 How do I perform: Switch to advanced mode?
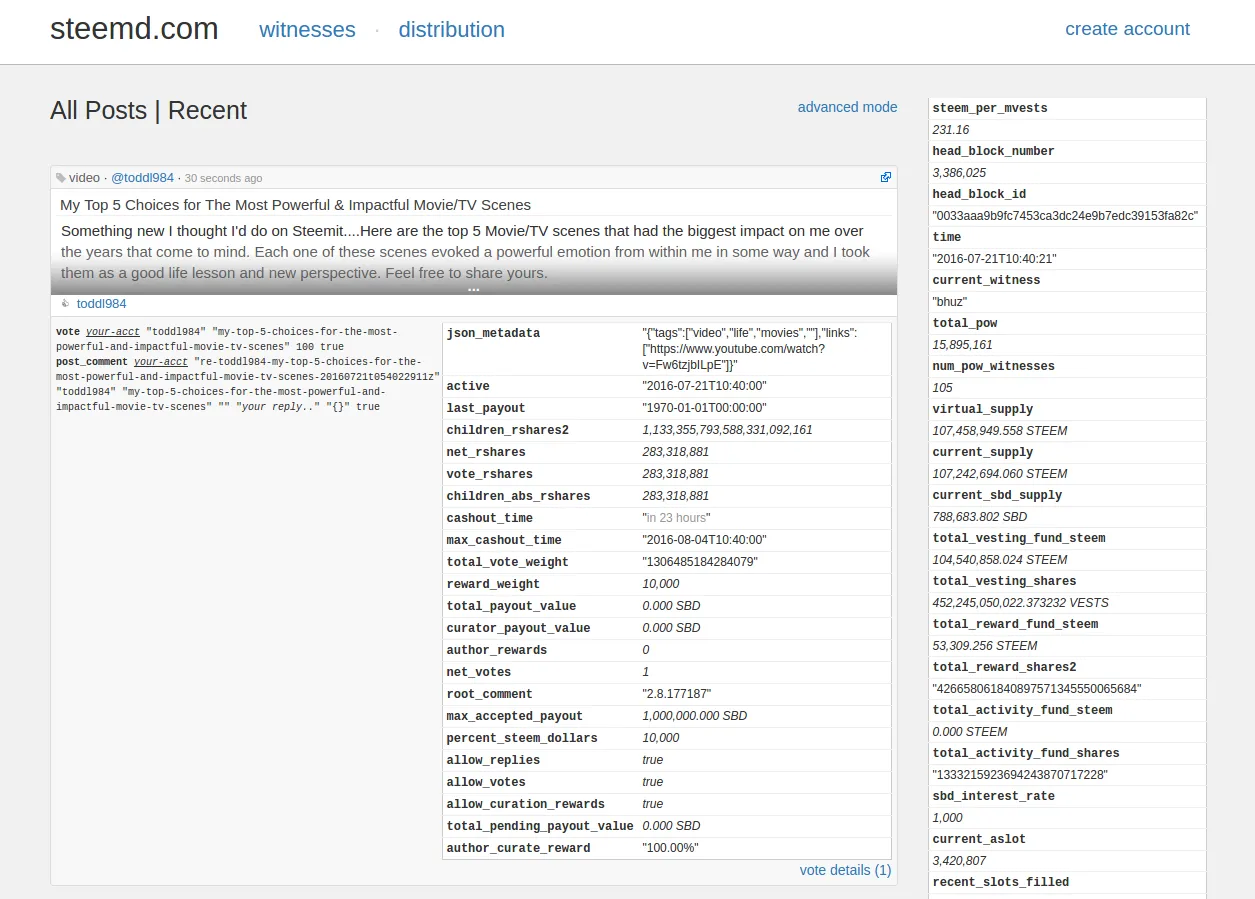click(847, 107)
